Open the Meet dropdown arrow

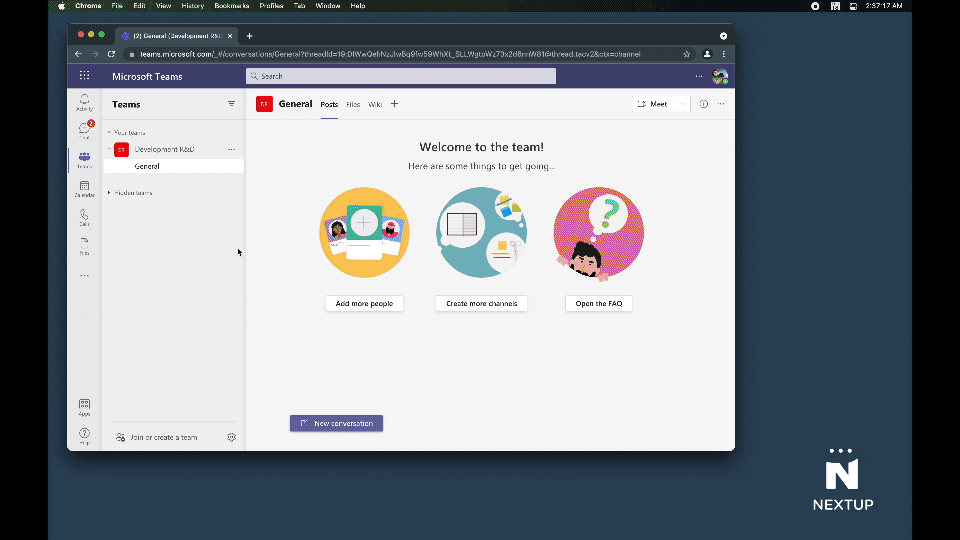(682, 104)
